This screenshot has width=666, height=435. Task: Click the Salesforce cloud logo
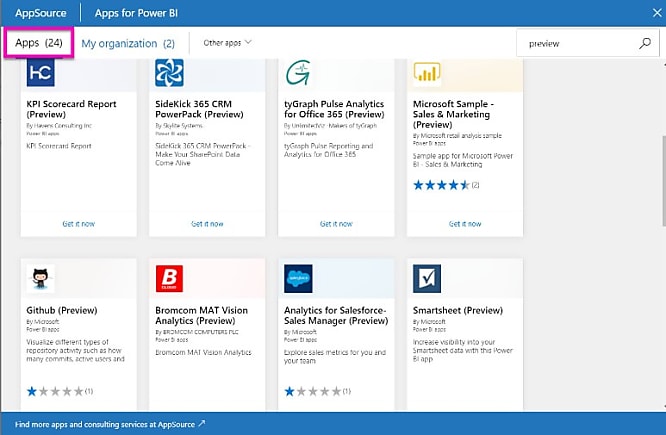point(298,279)
